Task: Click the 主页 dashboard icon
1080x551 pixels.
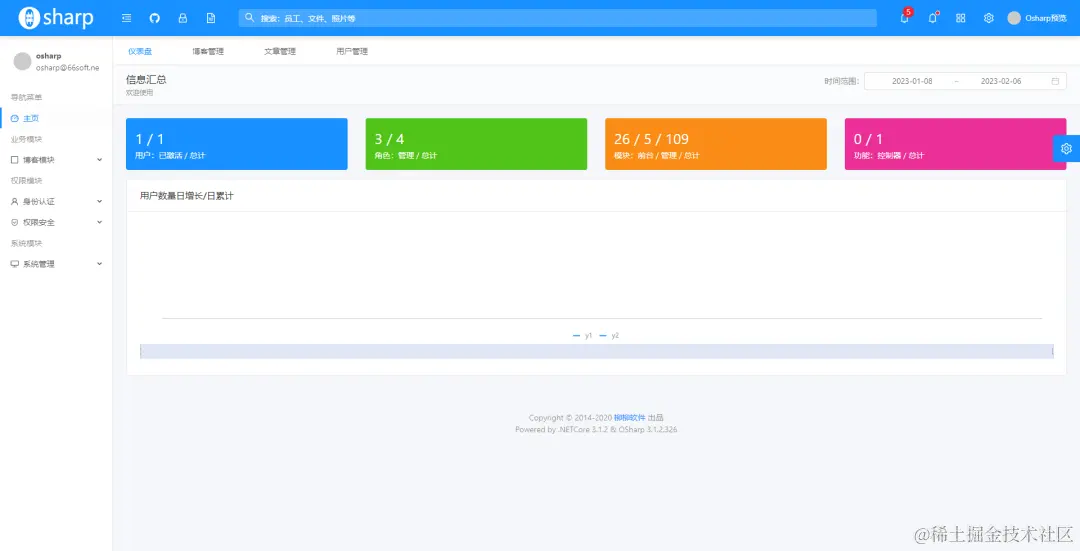Action: (14, 118)
